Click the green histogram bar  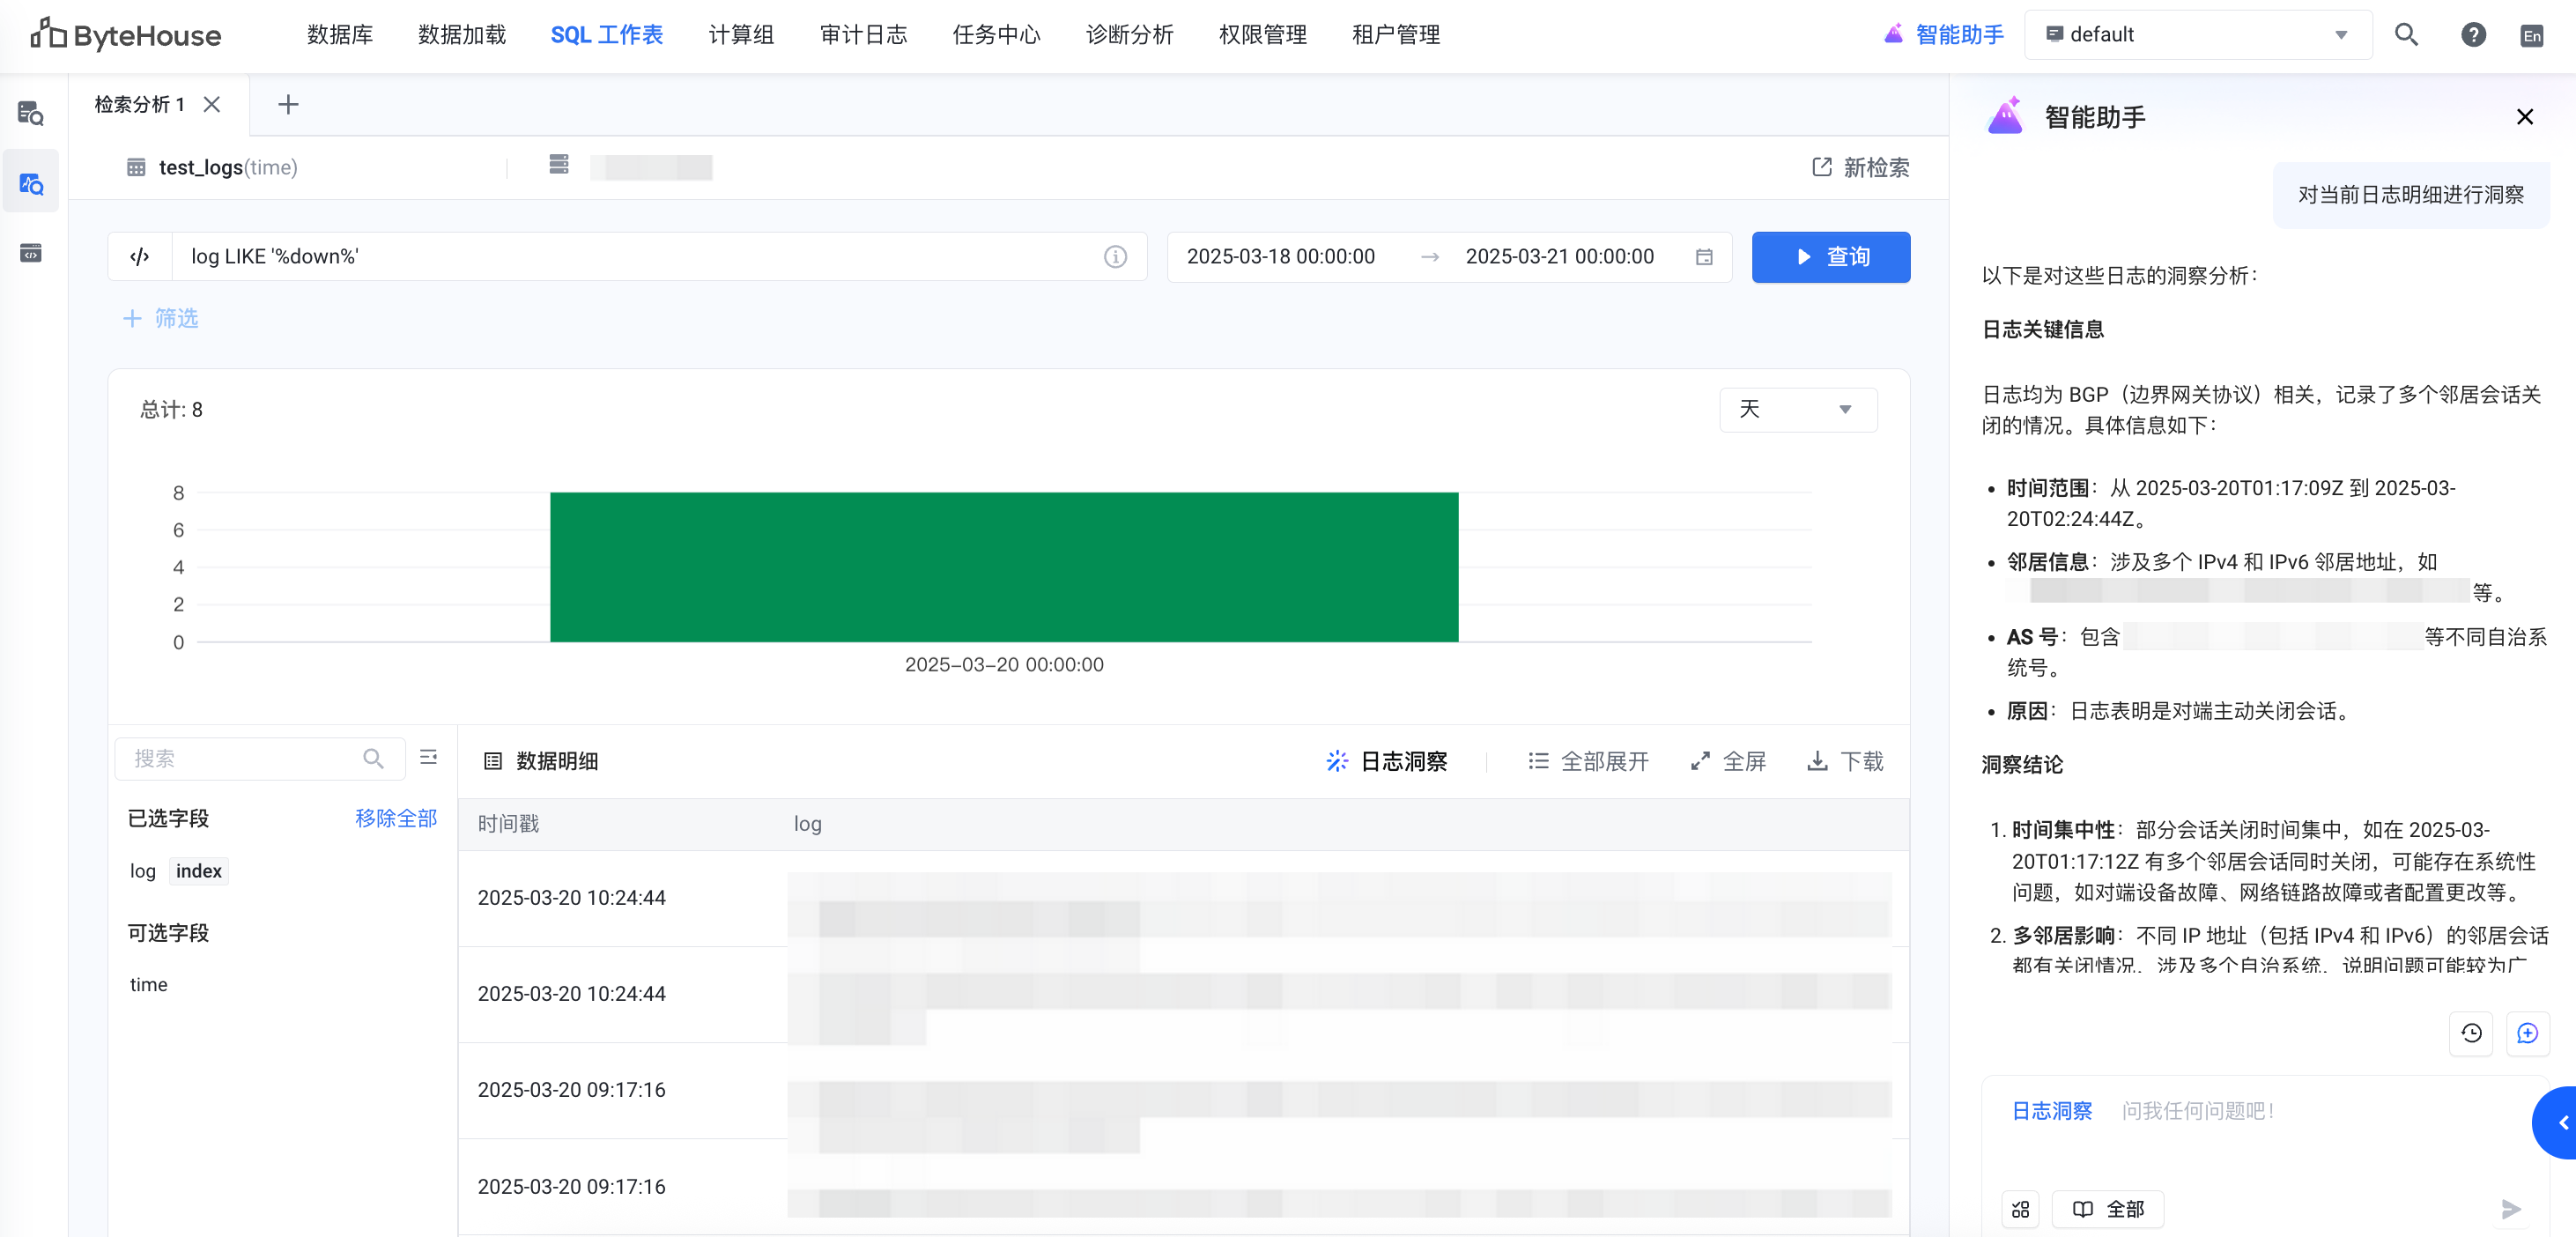point(1003,567)
